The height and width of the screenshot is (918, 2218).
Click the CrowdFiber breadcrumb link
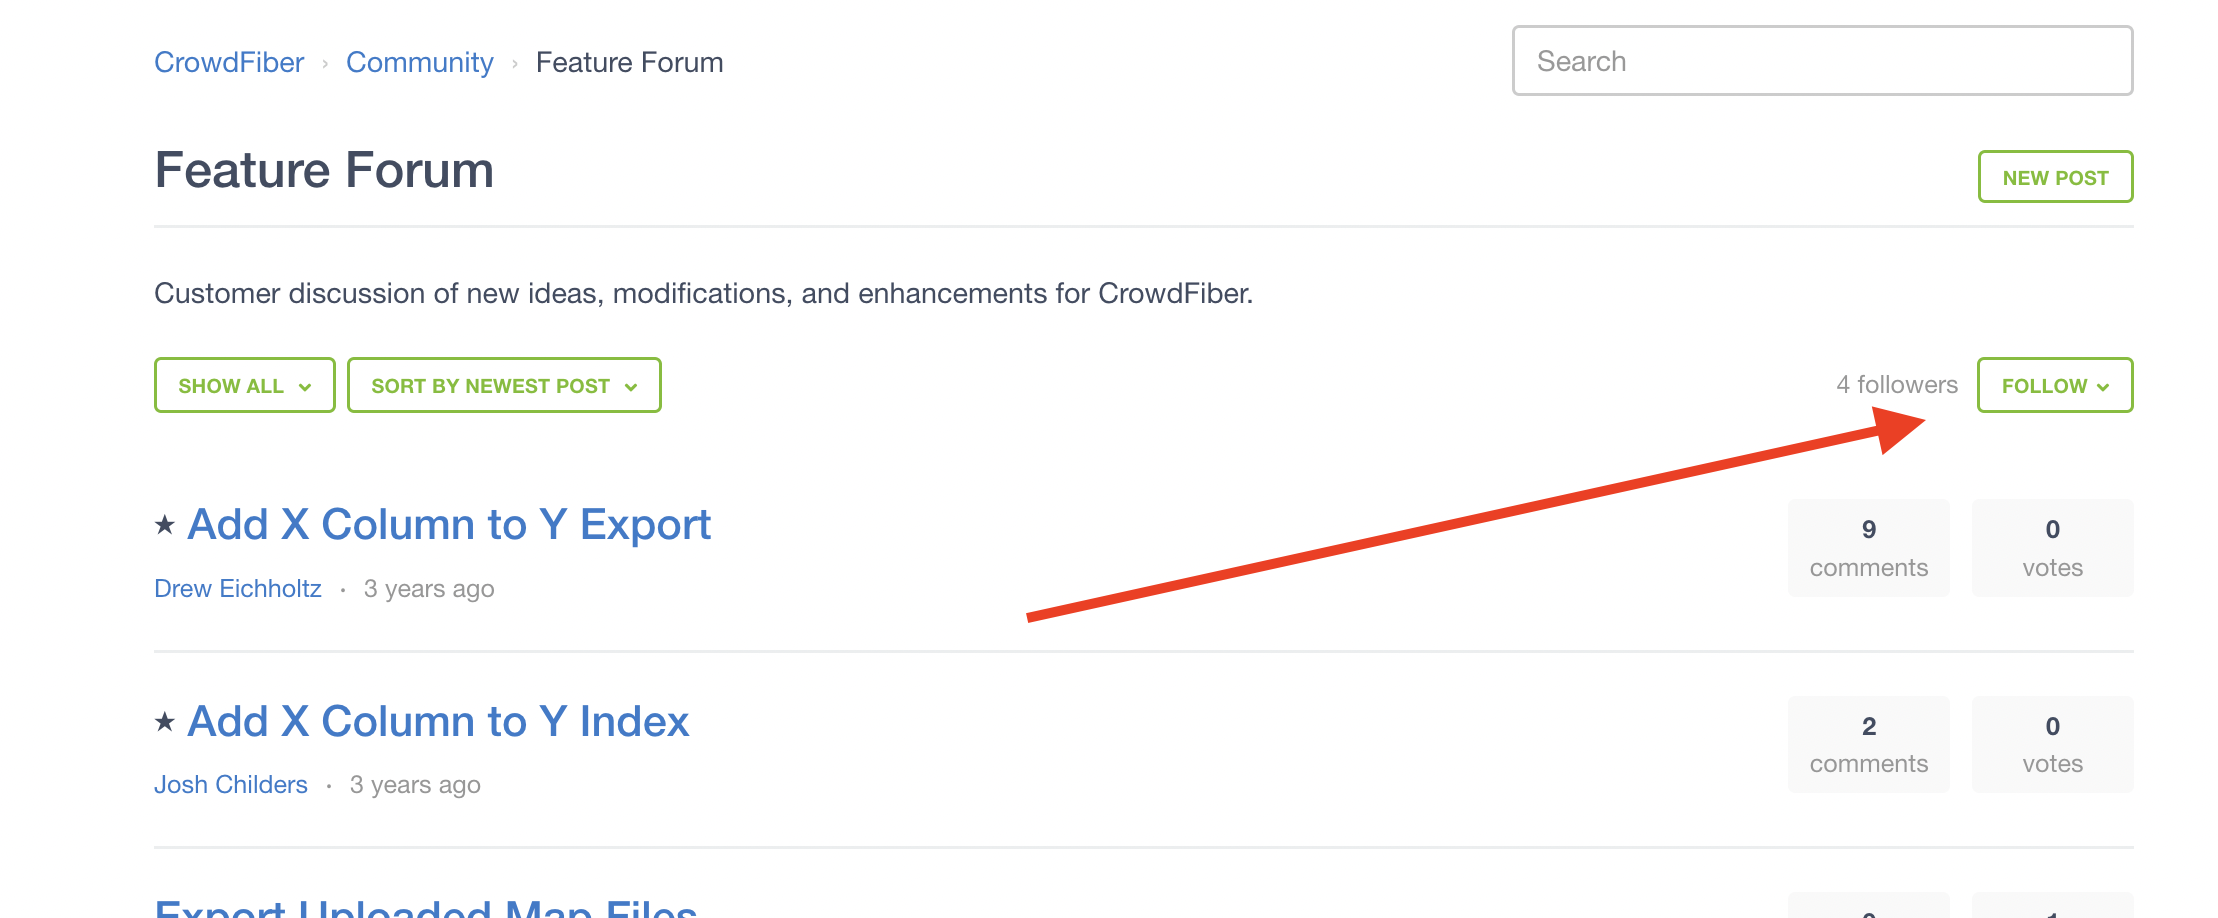point(229,62)
